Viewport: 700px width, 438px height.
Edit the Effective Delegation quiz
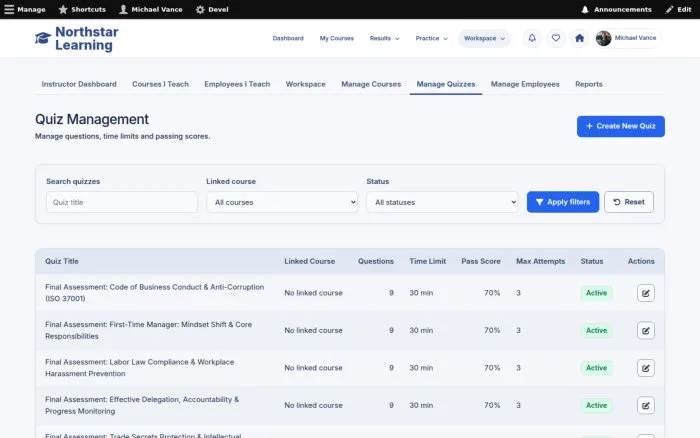click(646, 405)
